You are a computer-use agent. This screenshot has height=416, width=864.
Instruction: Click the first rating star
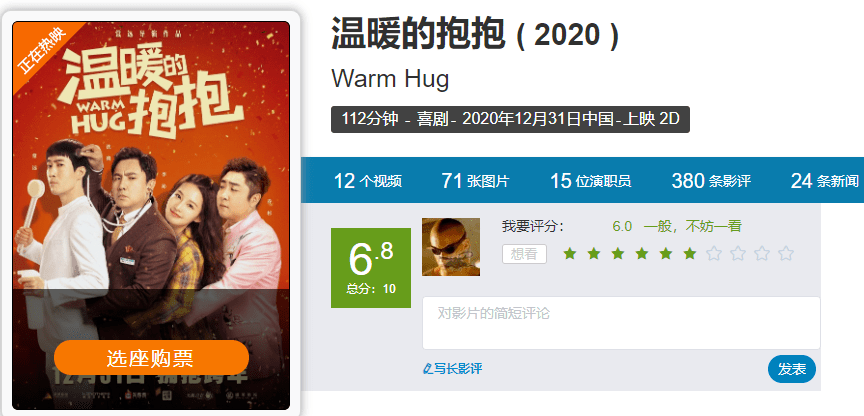[x=570, y=253]
